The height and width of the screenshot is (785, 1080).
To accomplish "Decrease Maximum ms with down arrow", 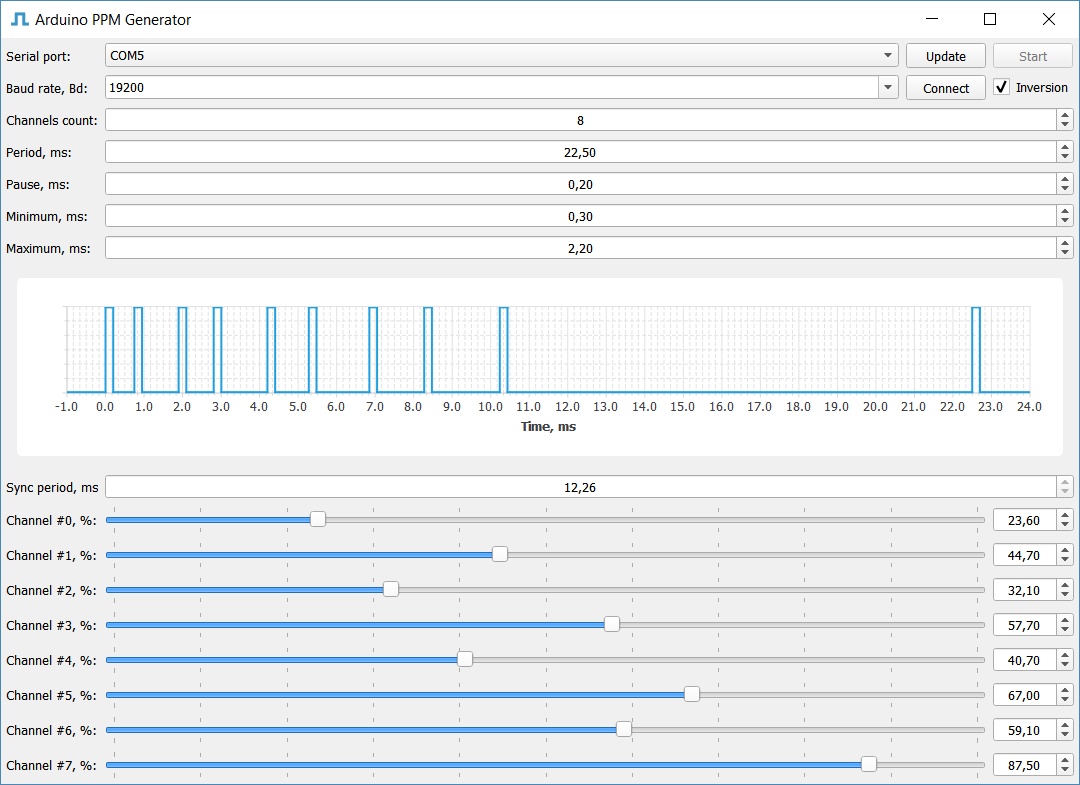I will [1065, 253].
